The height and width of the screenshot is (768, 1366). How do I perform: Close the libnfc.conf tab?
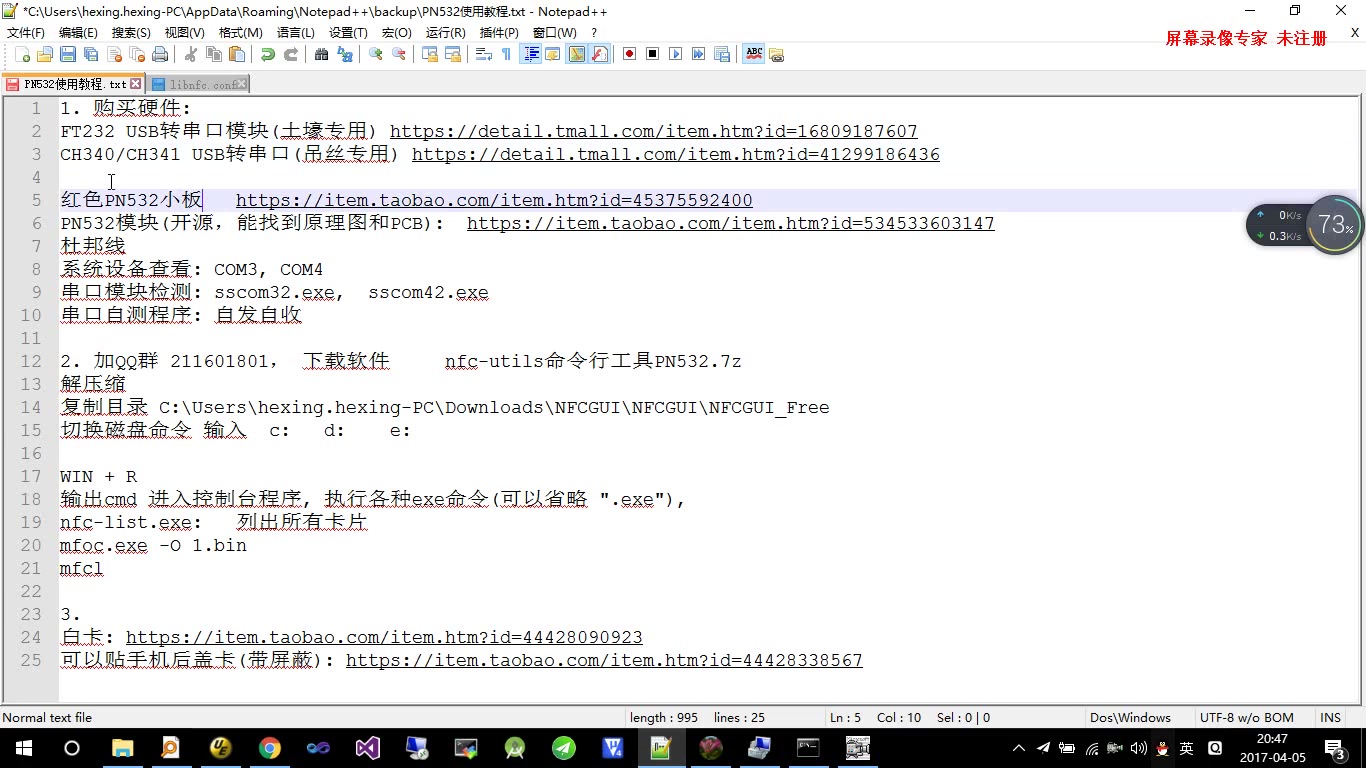pyautogui.click(x=242, y=84)
